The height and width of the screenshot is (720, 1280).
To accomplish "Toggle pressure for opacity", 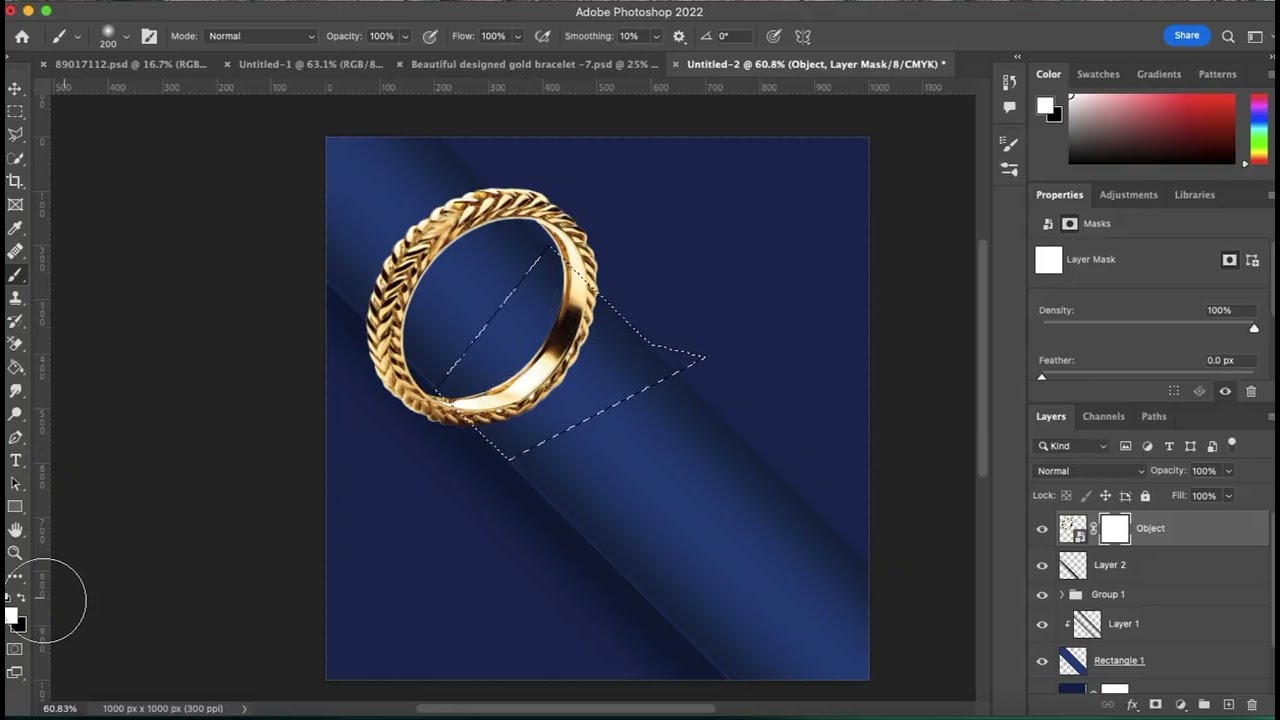I will (x=430, y=36).
